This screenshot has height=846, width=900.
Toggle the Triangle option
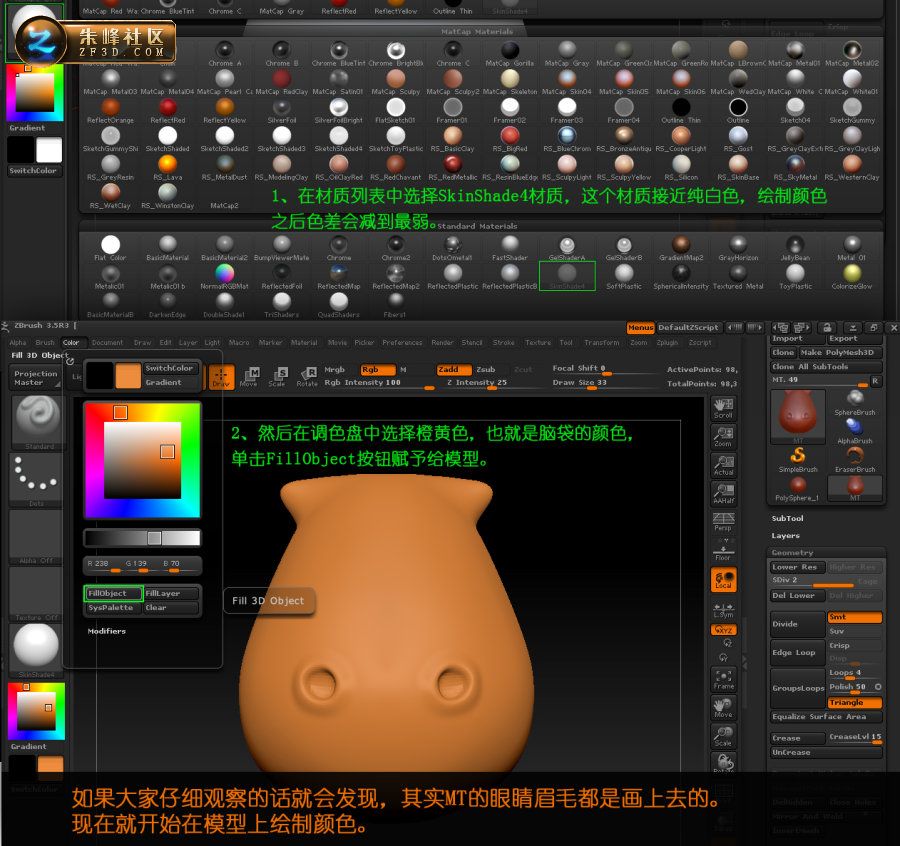[x=854, y=703]
